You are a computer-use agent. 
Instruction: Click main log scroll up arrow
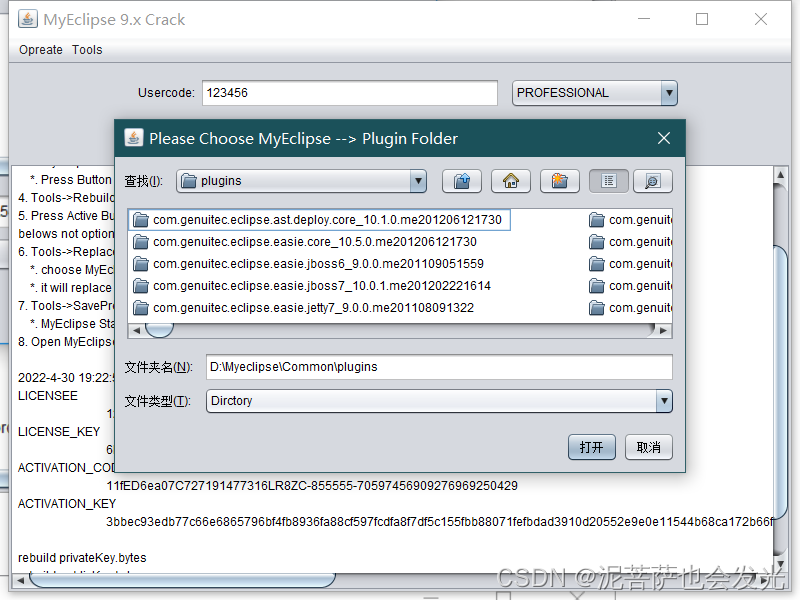click(780, 175)
